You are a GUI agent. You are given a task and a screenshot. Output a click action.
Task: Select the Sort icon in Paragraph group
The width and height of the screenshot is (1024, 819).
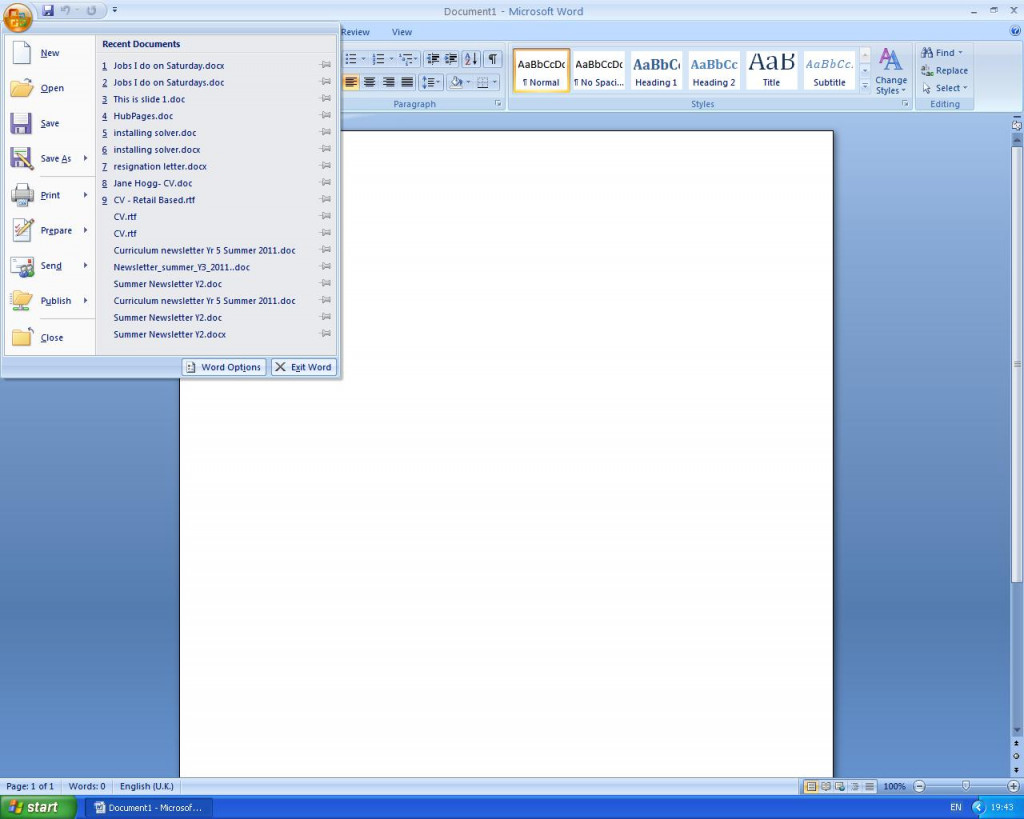click(471, 59)
